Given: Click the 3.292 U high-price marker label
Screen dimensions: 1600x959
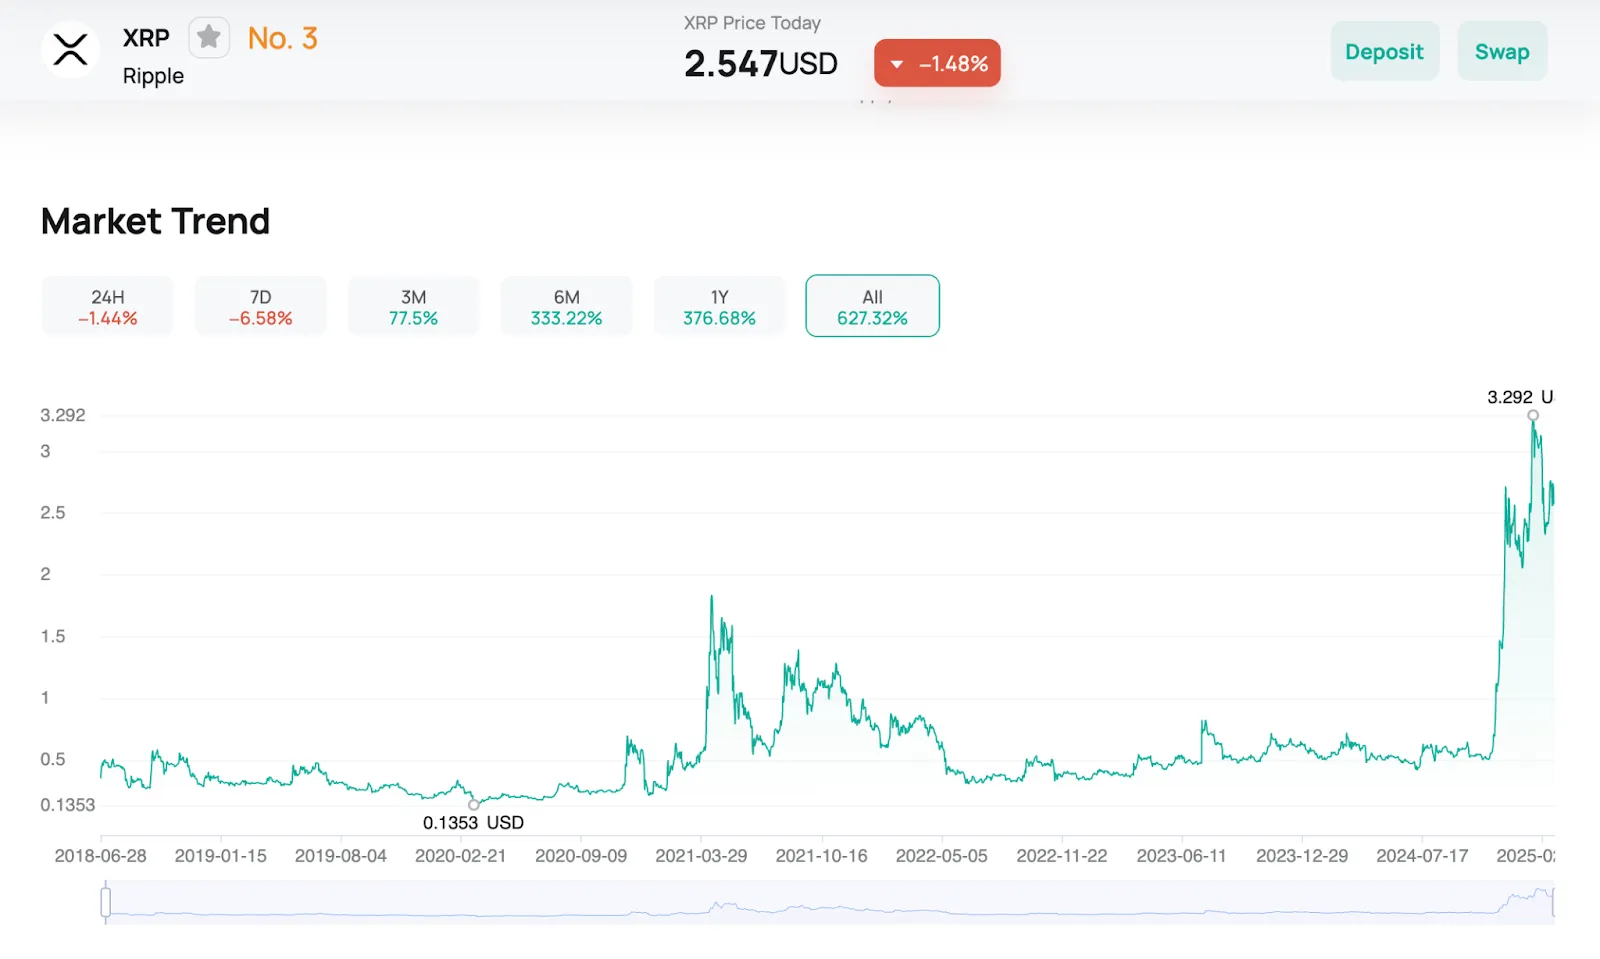Looking at the screenshot, I should [x=1519, y=397].
